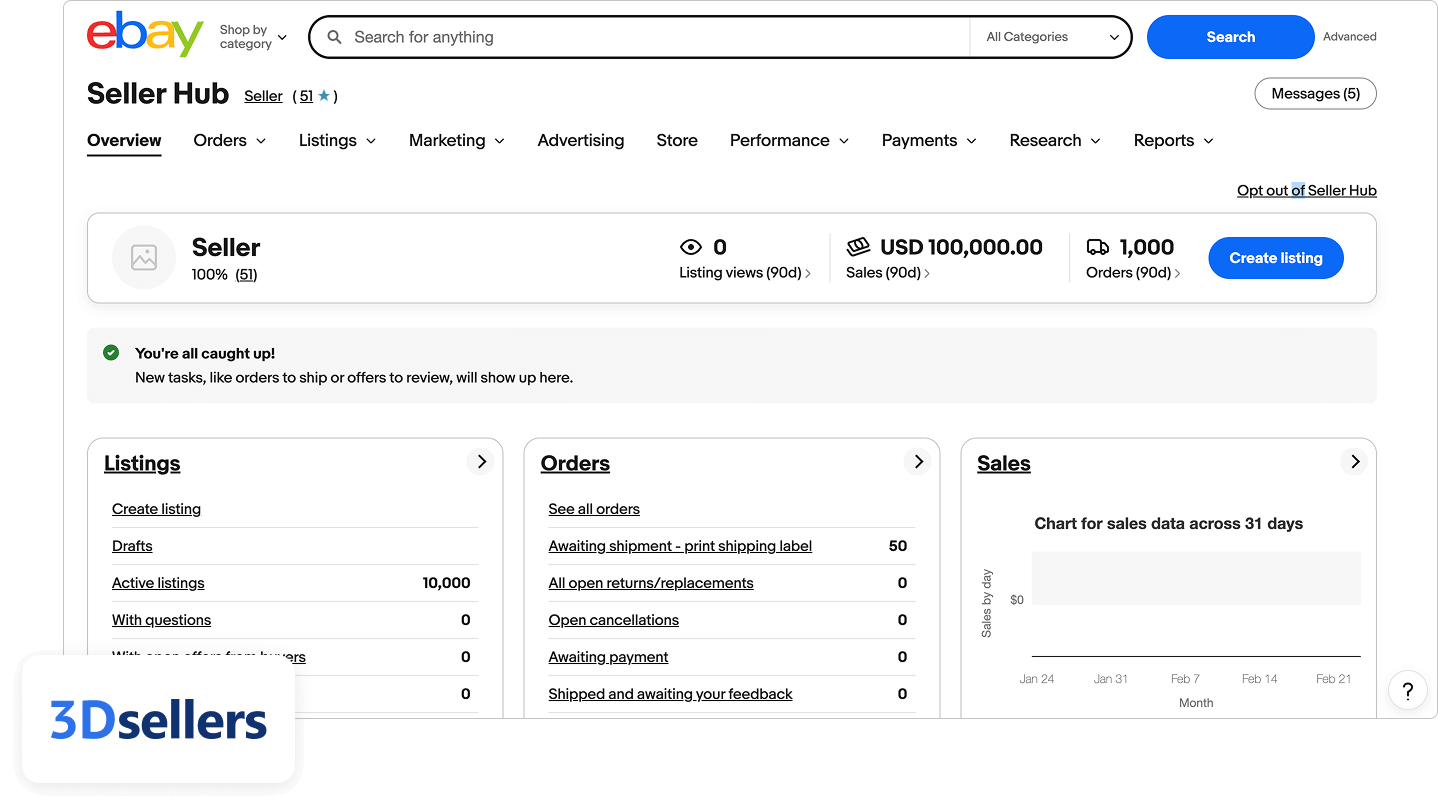Open the Open cancellations link
The width and height of the screenshot is (1438, 809).
coord(613,620)
